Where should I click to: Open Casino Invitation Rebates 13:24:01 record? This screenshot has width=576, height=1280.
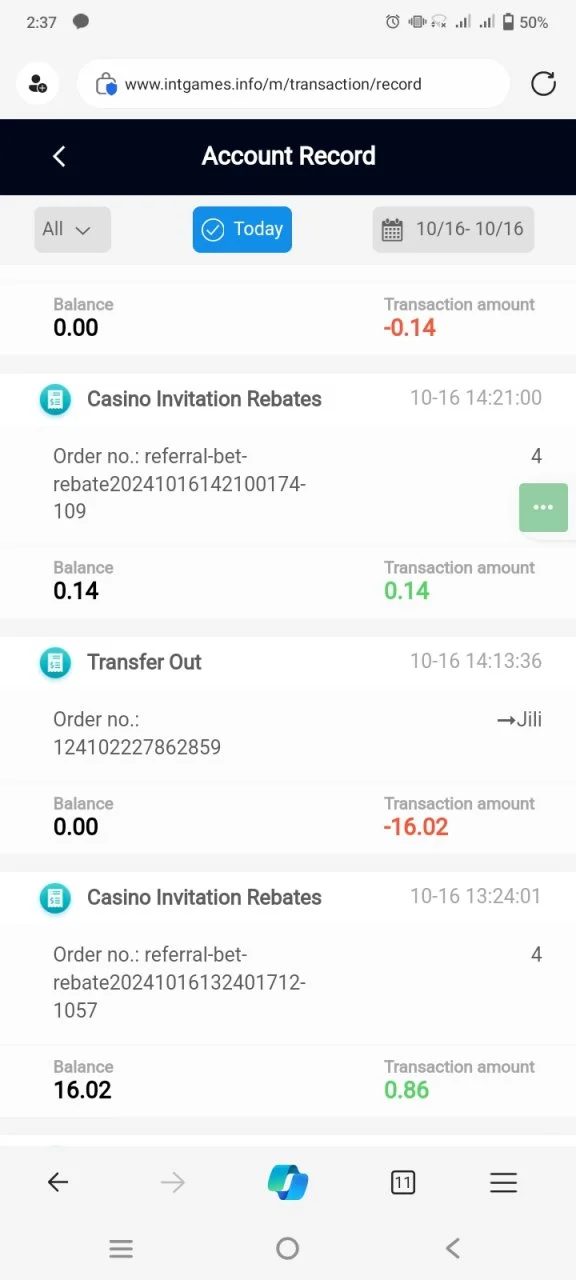pyautogui.click(x=288, y=994)
